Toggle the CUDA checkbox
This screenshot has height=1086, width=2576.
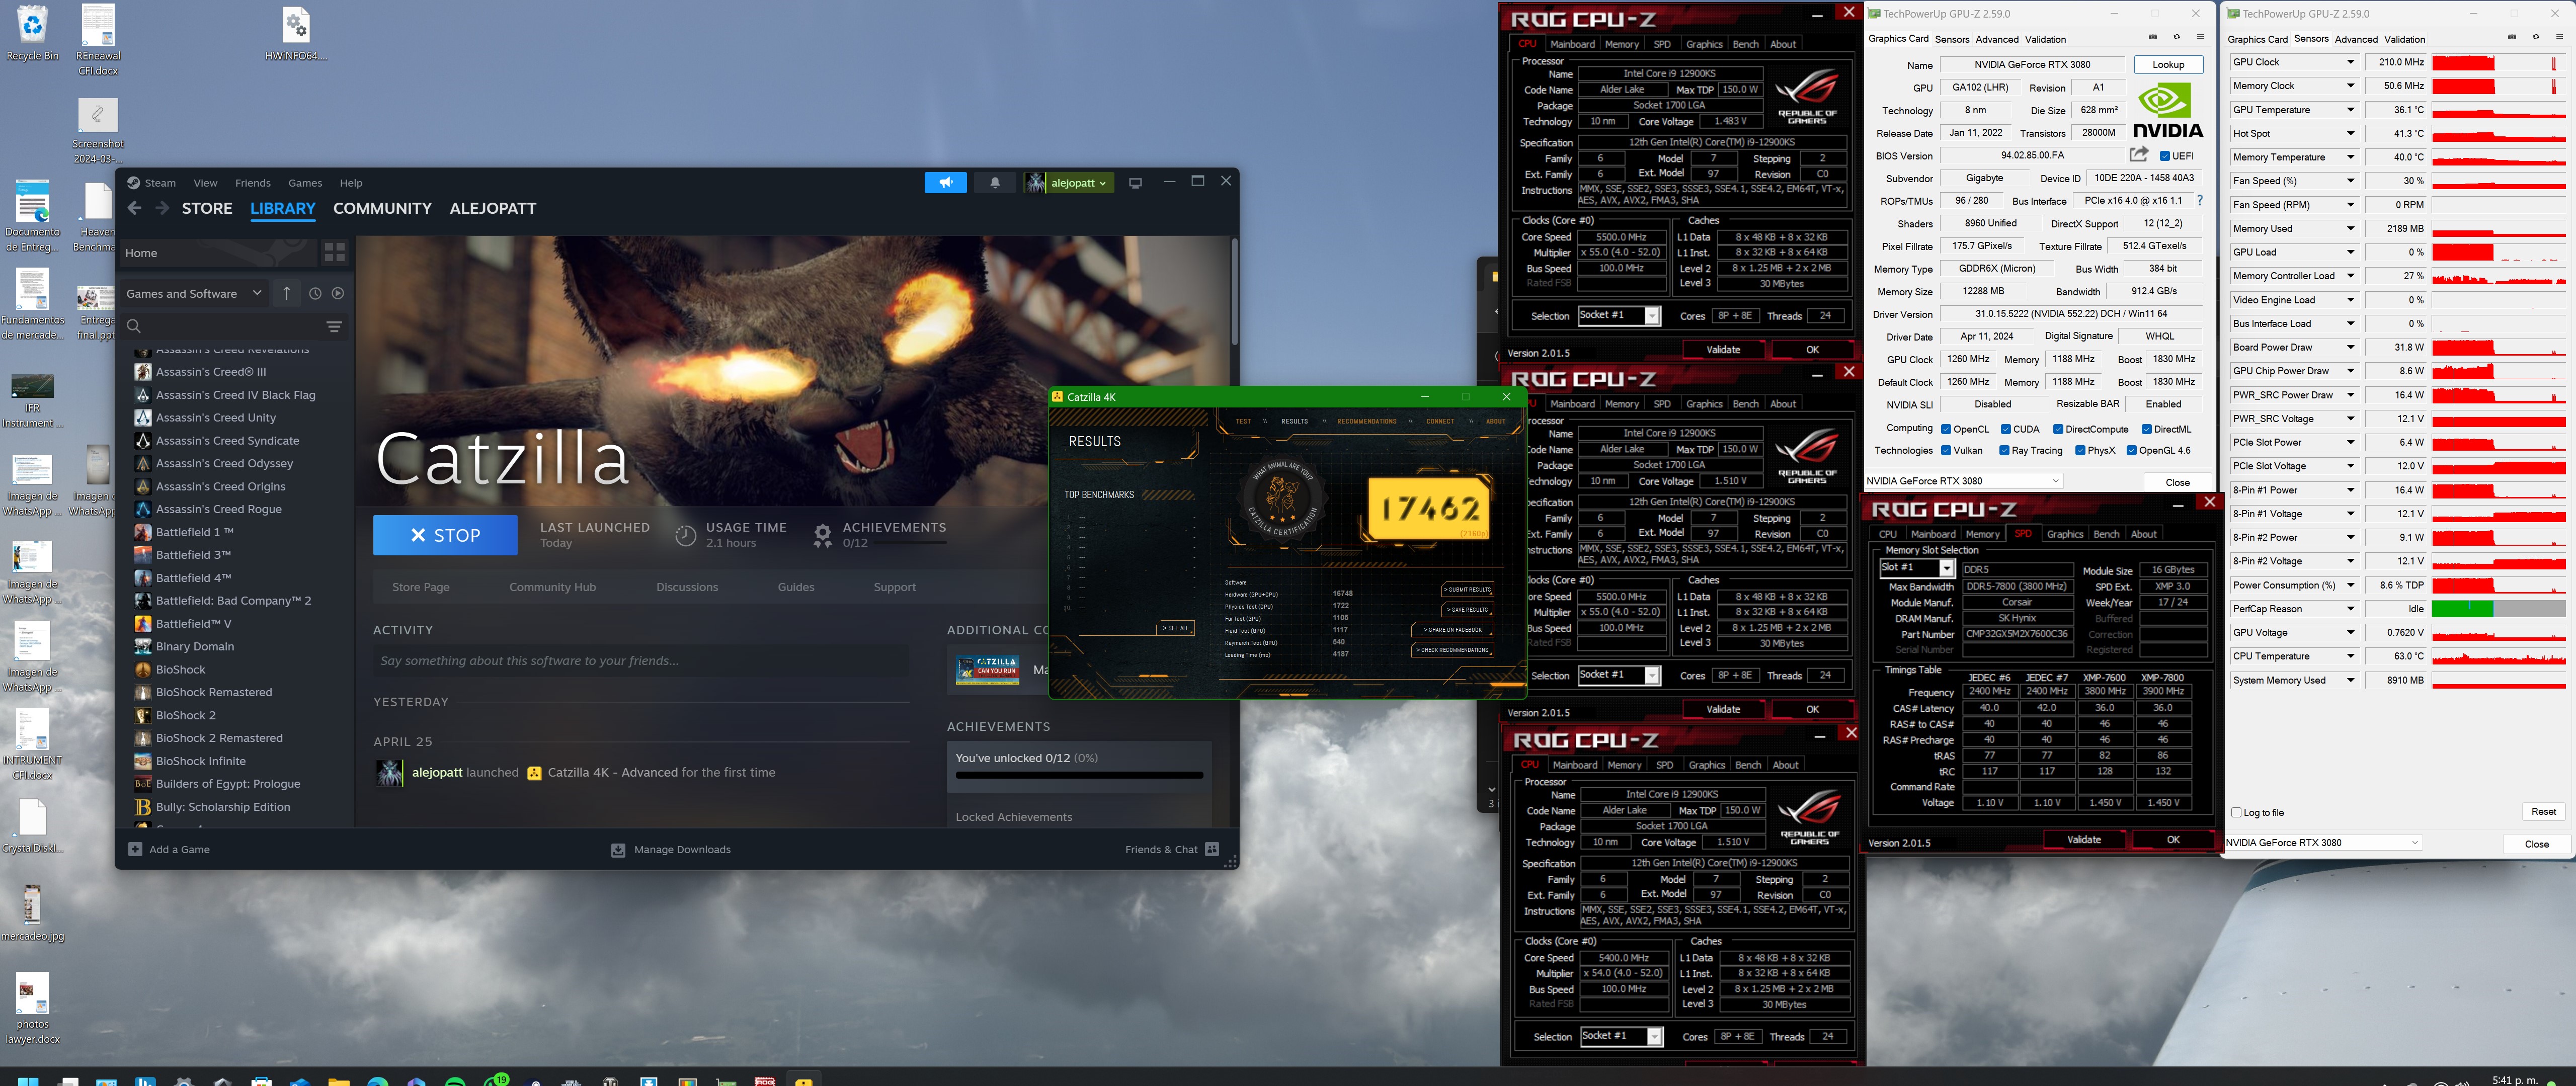click(2006, 429)
